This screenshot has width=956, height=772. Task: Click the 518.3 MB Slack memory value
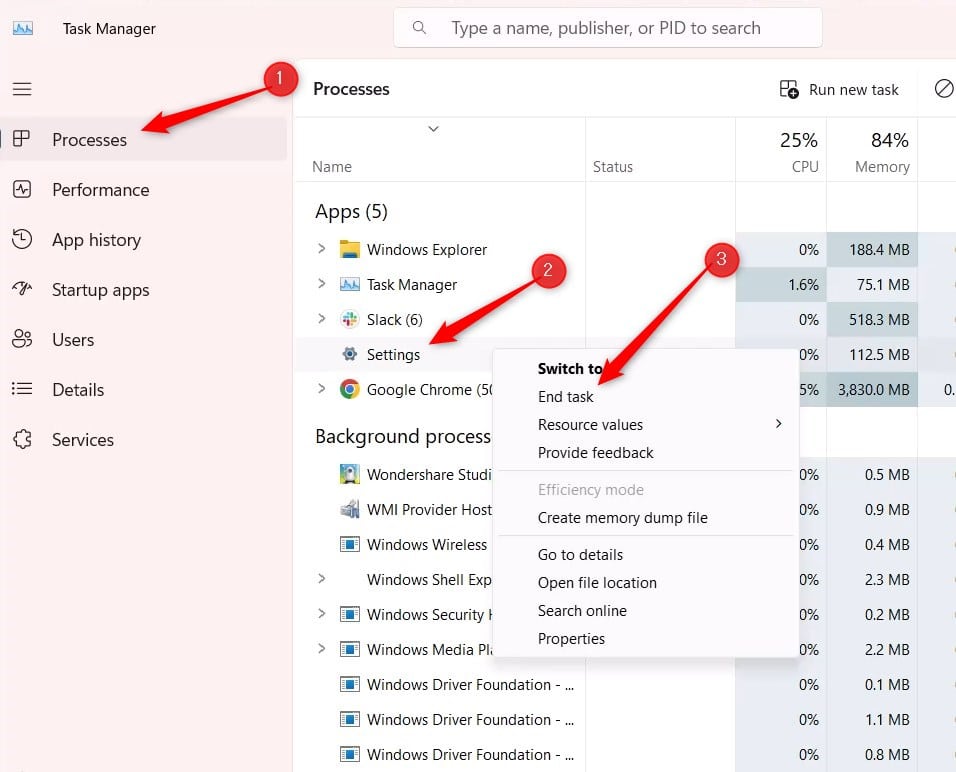click(879, 320)
